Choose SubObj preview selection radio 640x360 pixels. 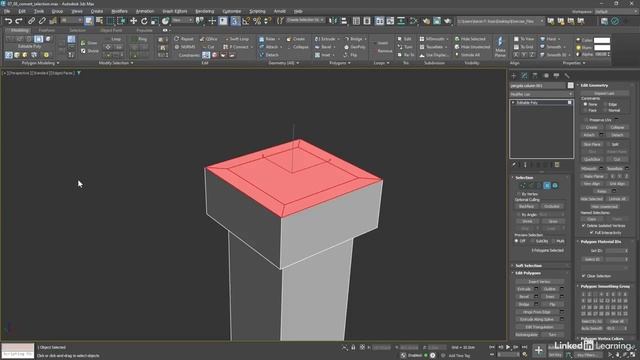[532, 241]
